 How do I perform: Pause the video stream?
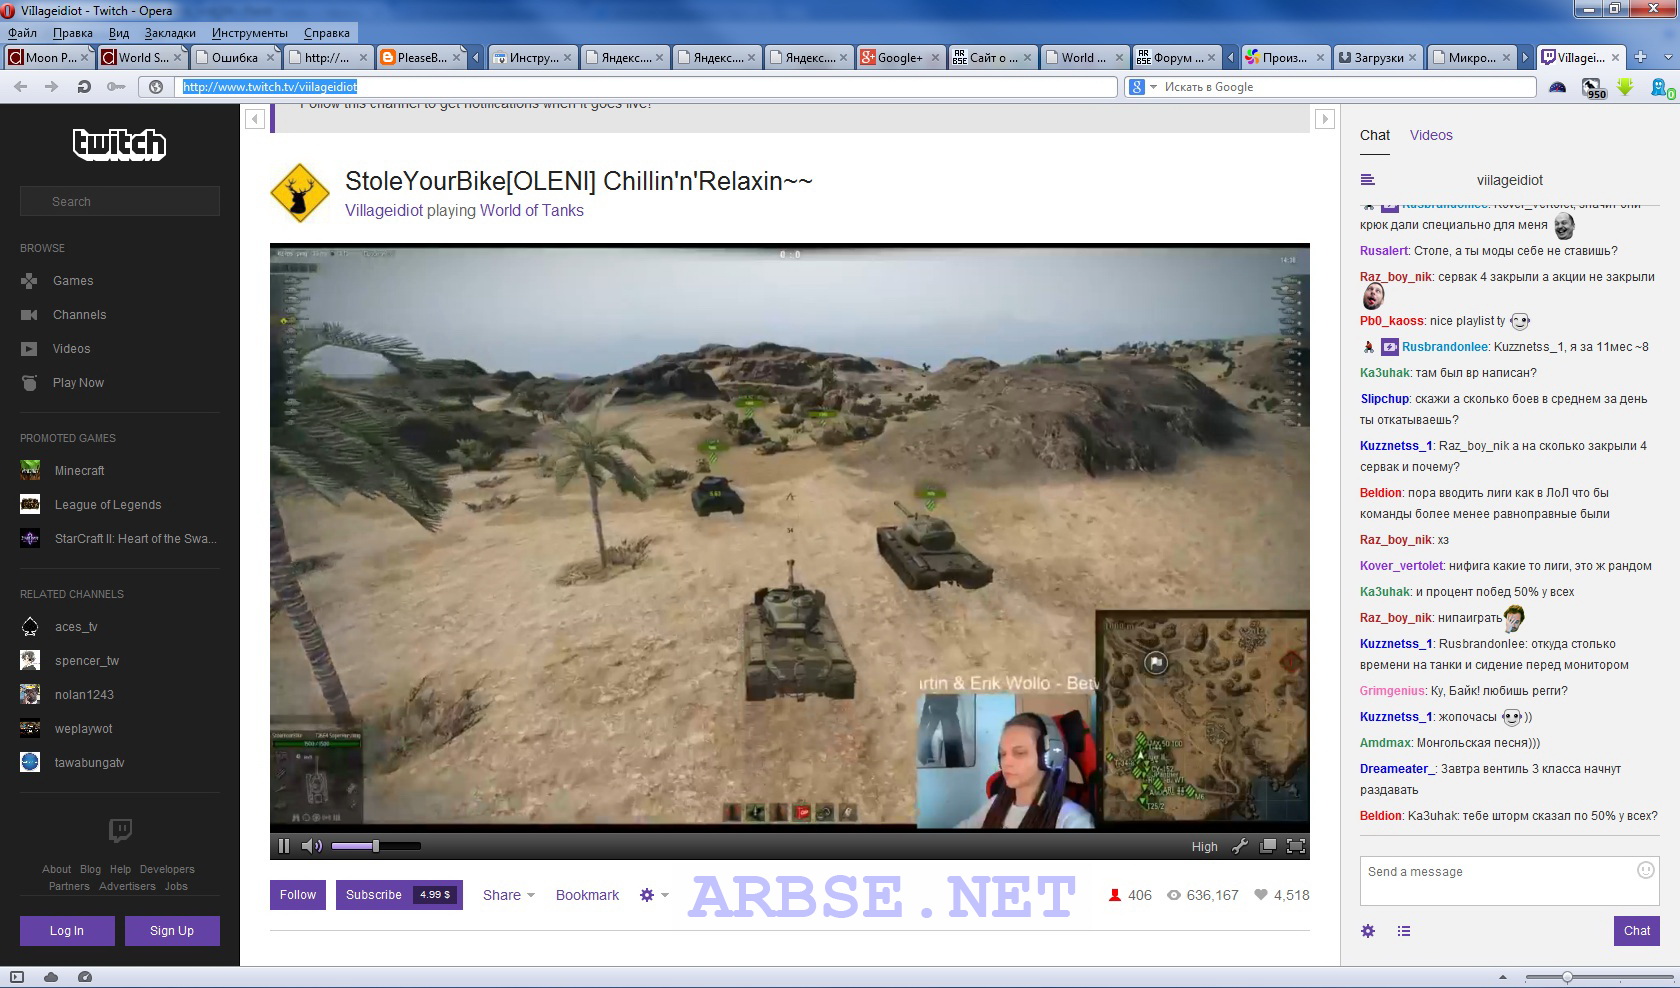pyautogui.click(x=284, y=846)
